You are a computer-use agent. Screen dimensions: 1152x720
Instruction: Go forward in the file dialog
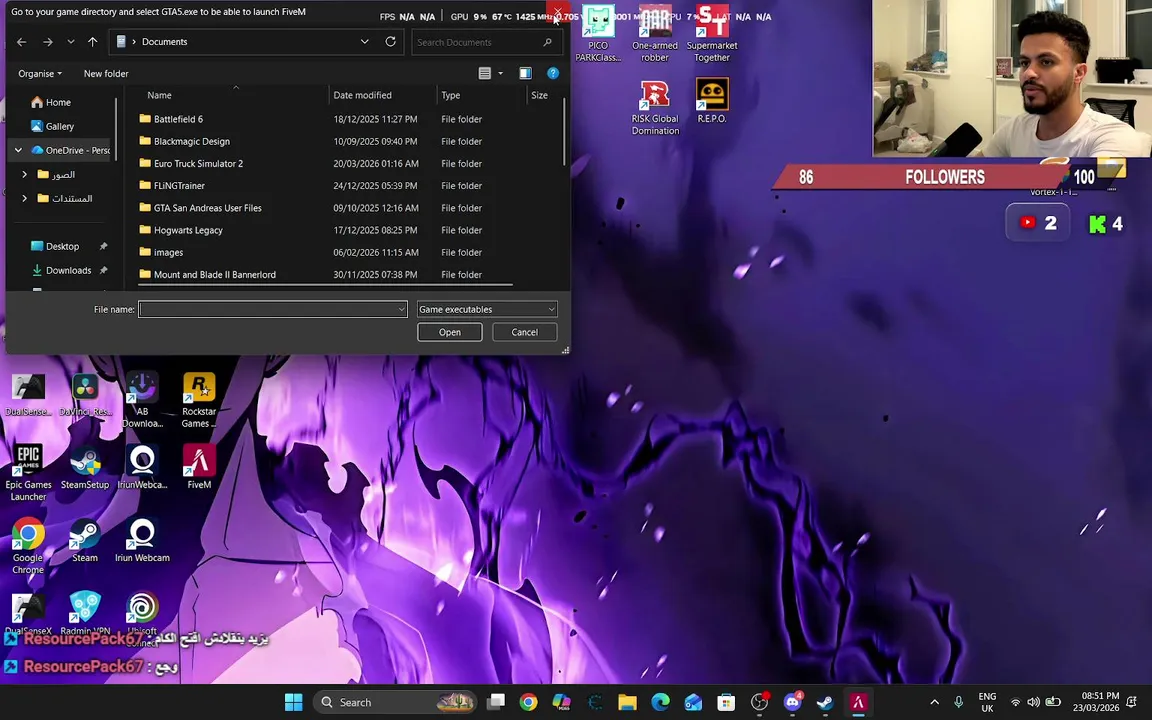pyautogui.click(x=48, y=42)
